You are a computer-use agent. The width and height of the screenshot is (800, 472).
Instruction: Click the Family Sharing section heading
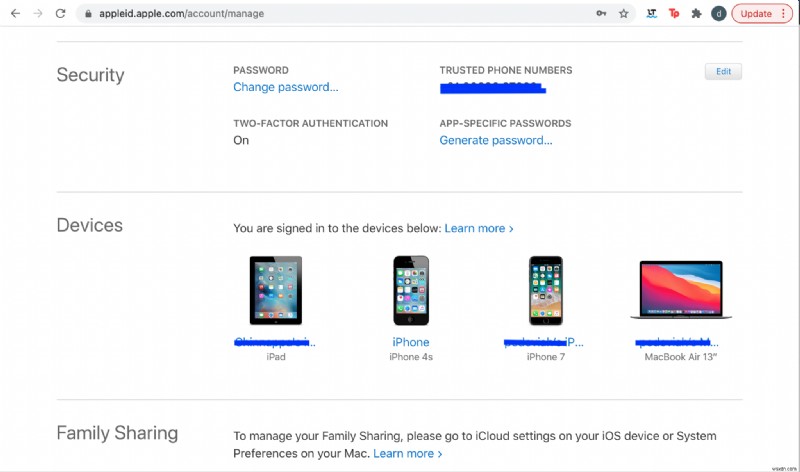pos(117,433)
